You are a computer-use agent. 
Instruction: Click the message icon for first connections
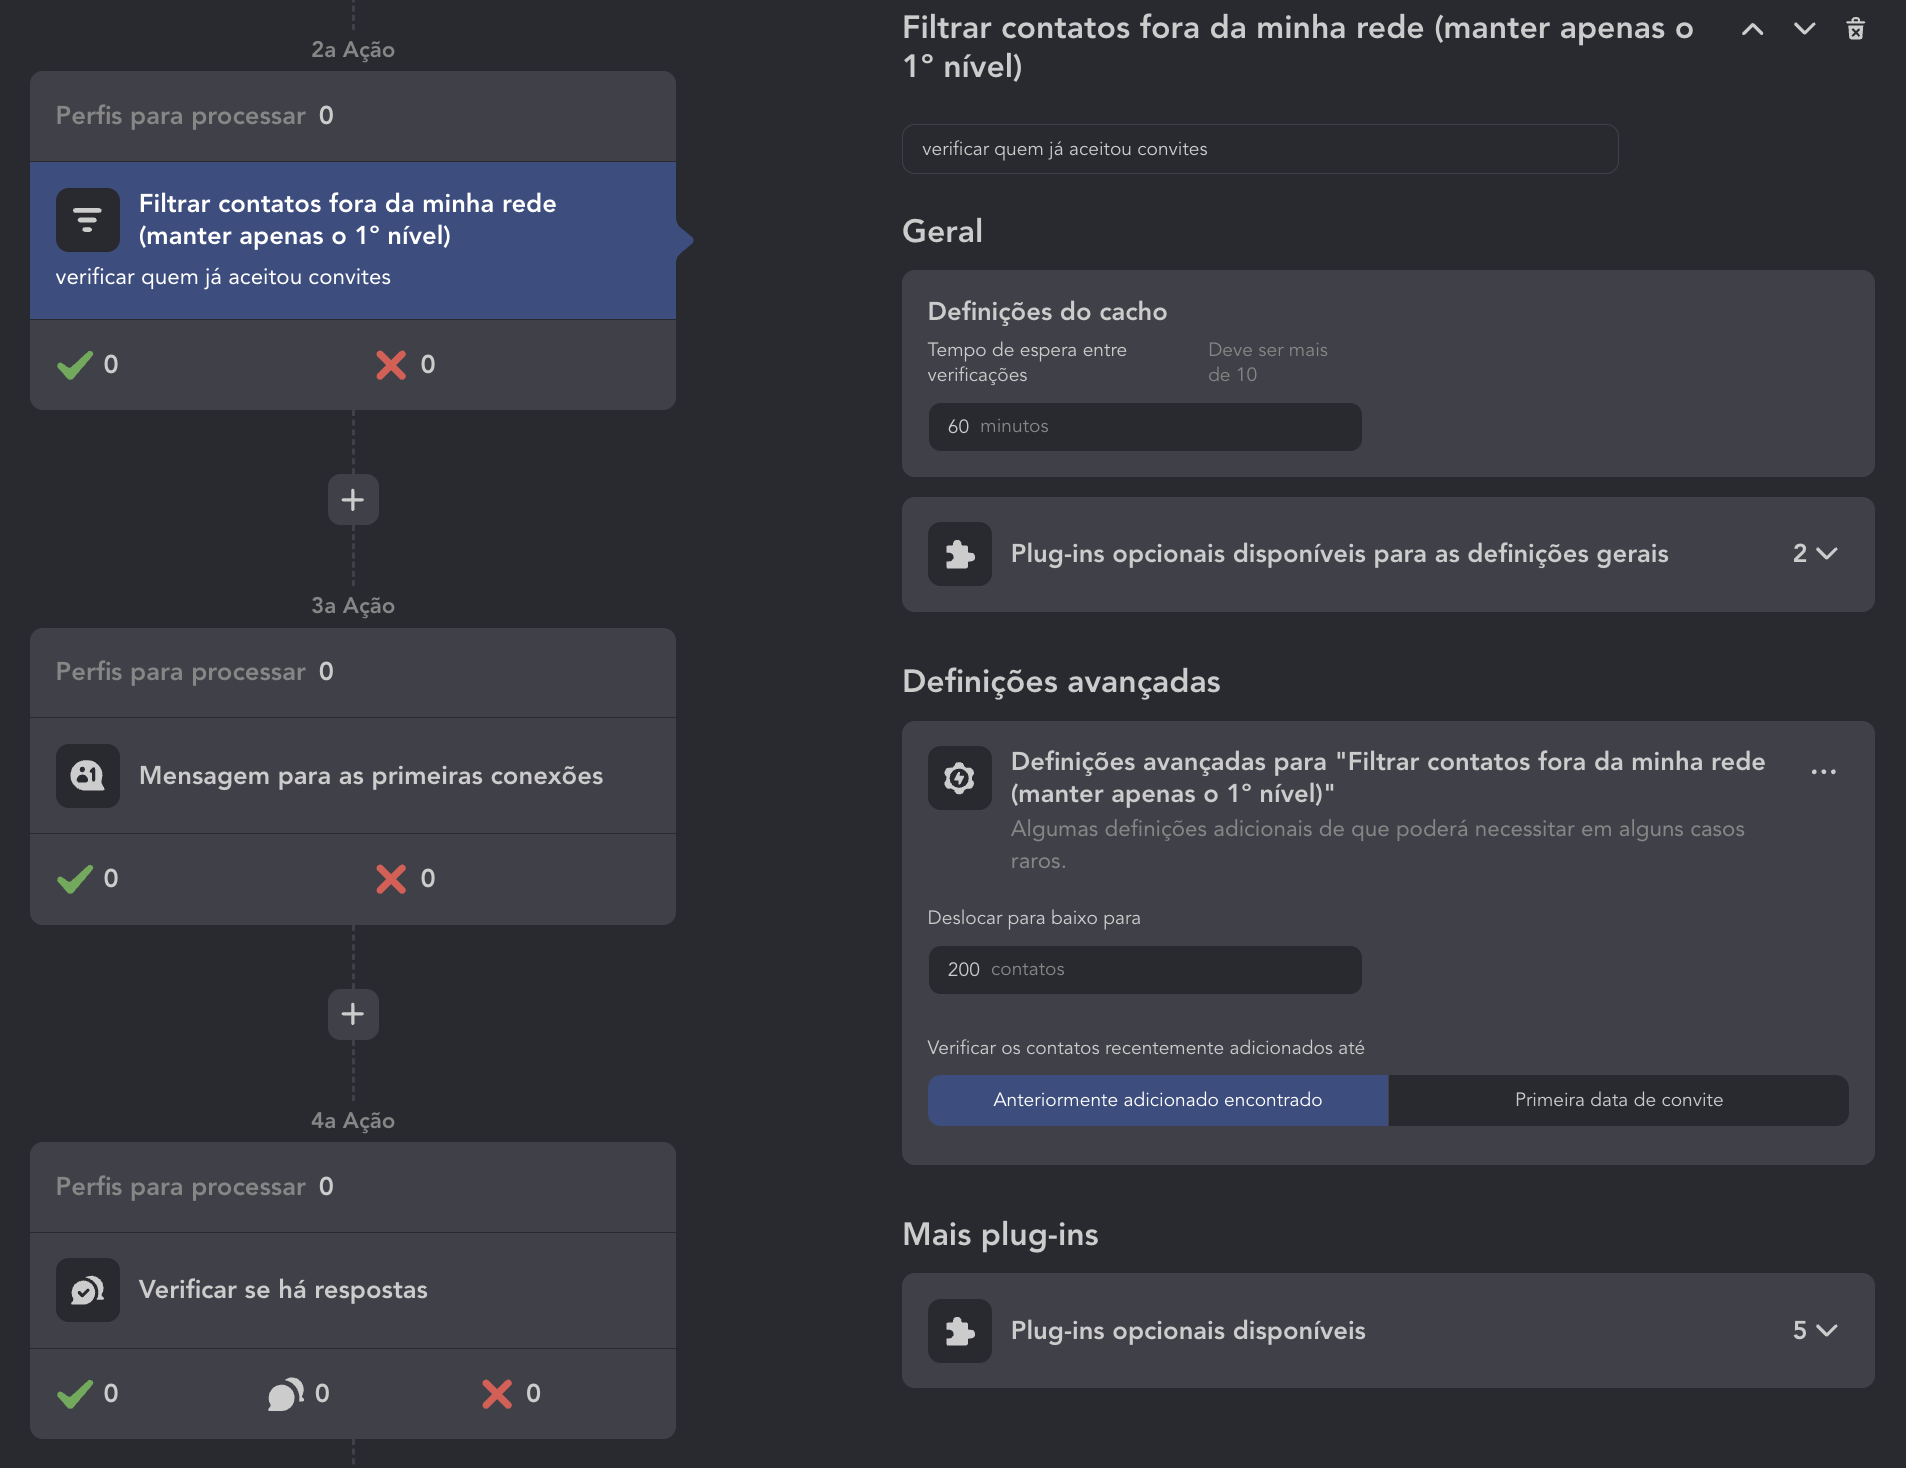coord(88,776)
